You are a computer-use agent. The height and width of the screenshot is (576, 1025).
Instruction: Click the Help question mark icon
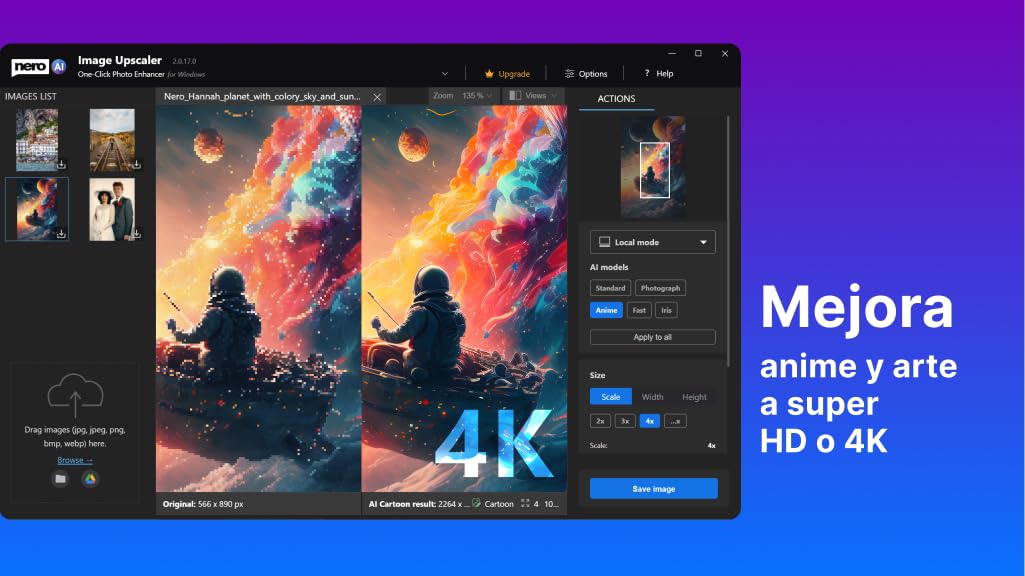tap(647, 73)
